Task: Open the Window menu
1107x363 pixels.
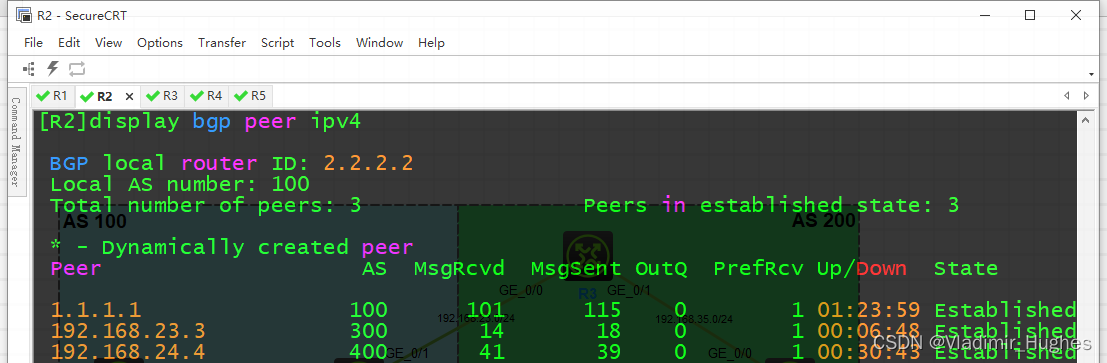Action: [379, 42]
